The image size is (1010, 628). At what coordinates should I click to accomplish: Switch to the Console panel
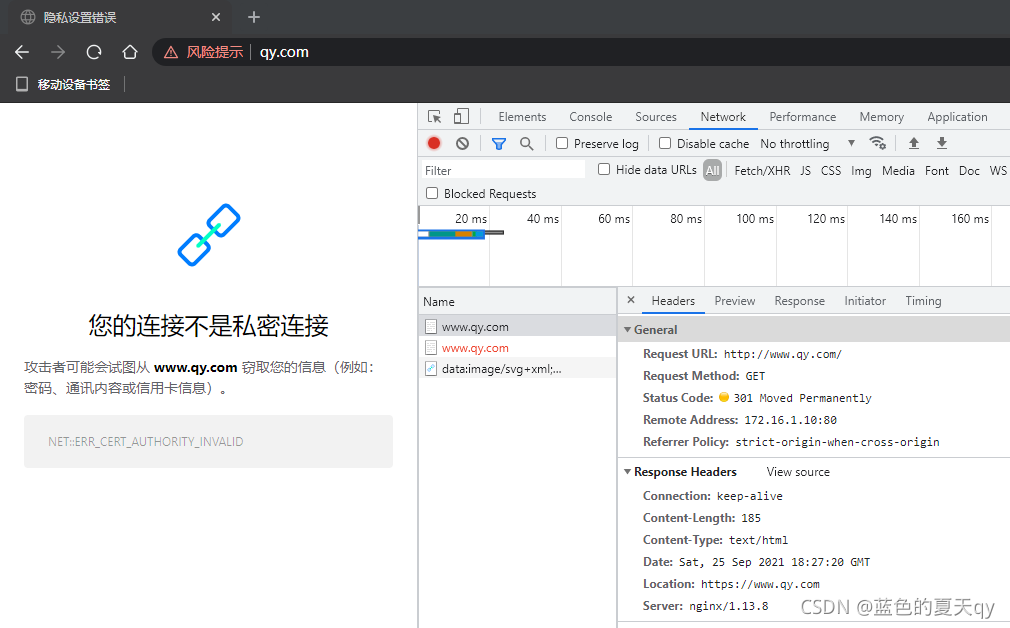591,117
